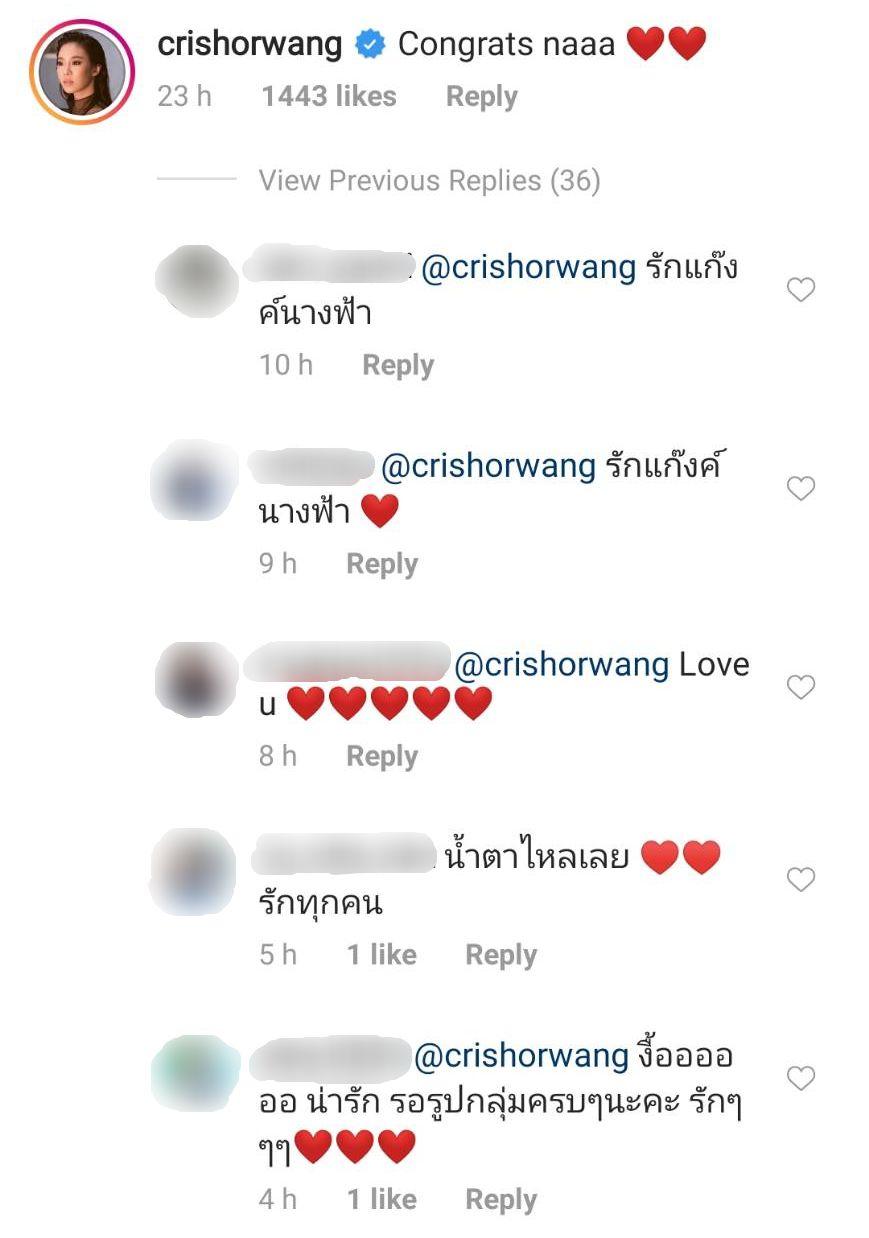View '1 like' on the 5 h comment

point(382,956)
